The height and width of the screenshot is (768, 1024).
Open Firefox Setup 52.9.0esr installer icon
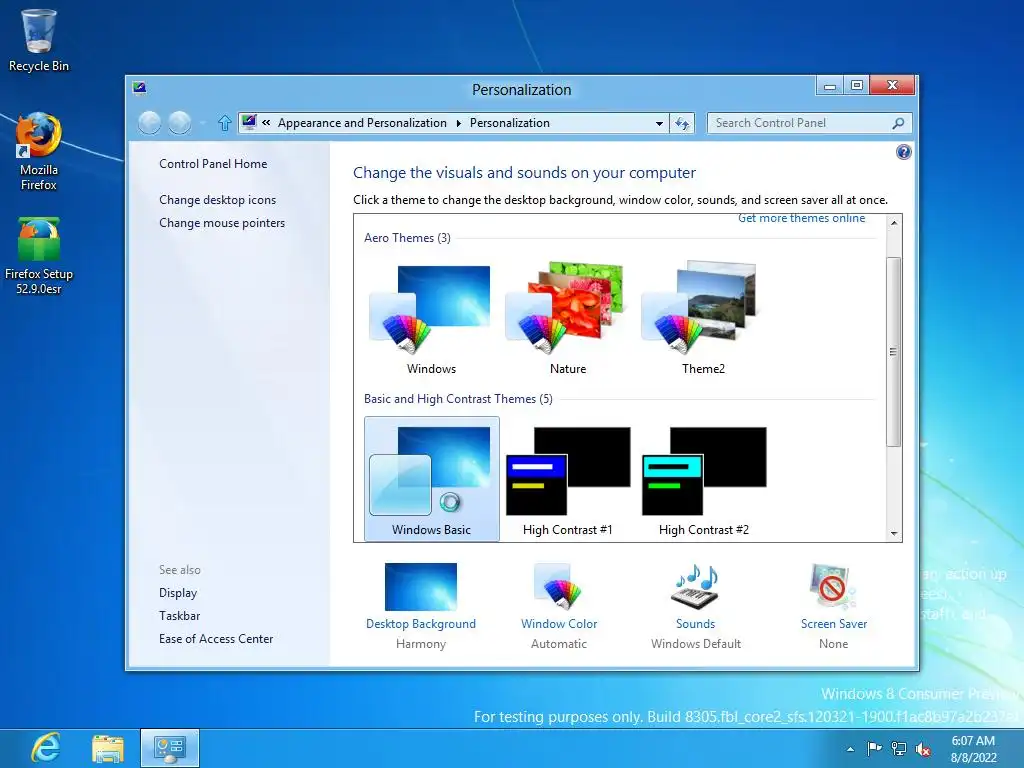[x=39, y=256]
